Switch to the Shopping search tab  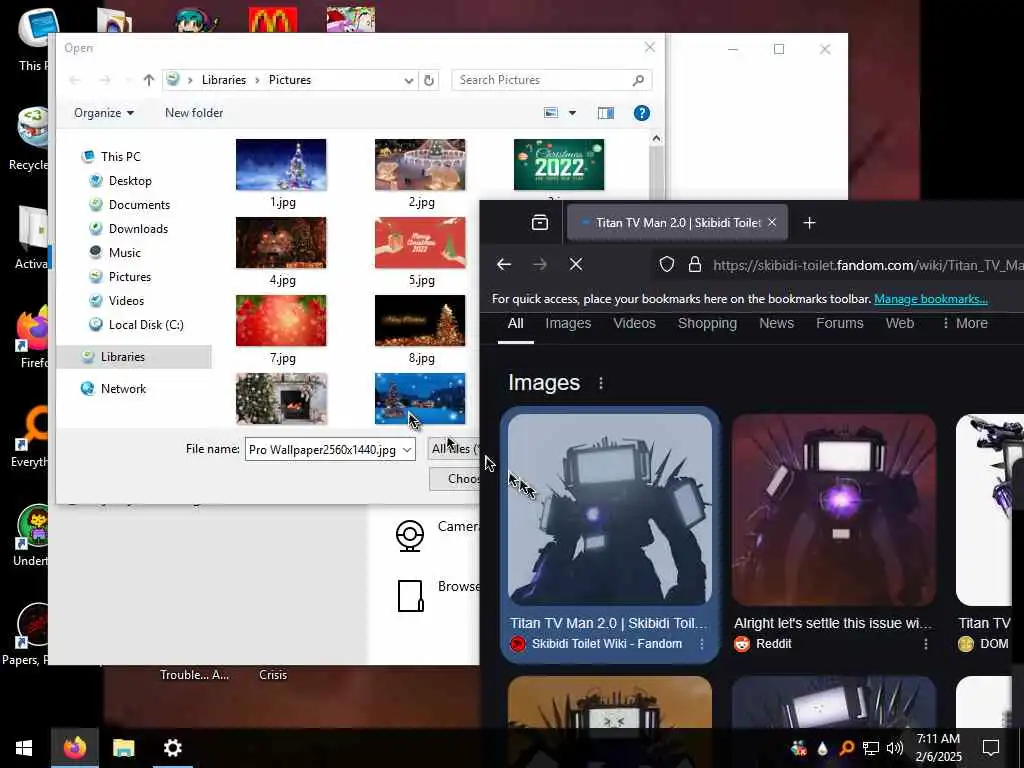tap(707, 323)
